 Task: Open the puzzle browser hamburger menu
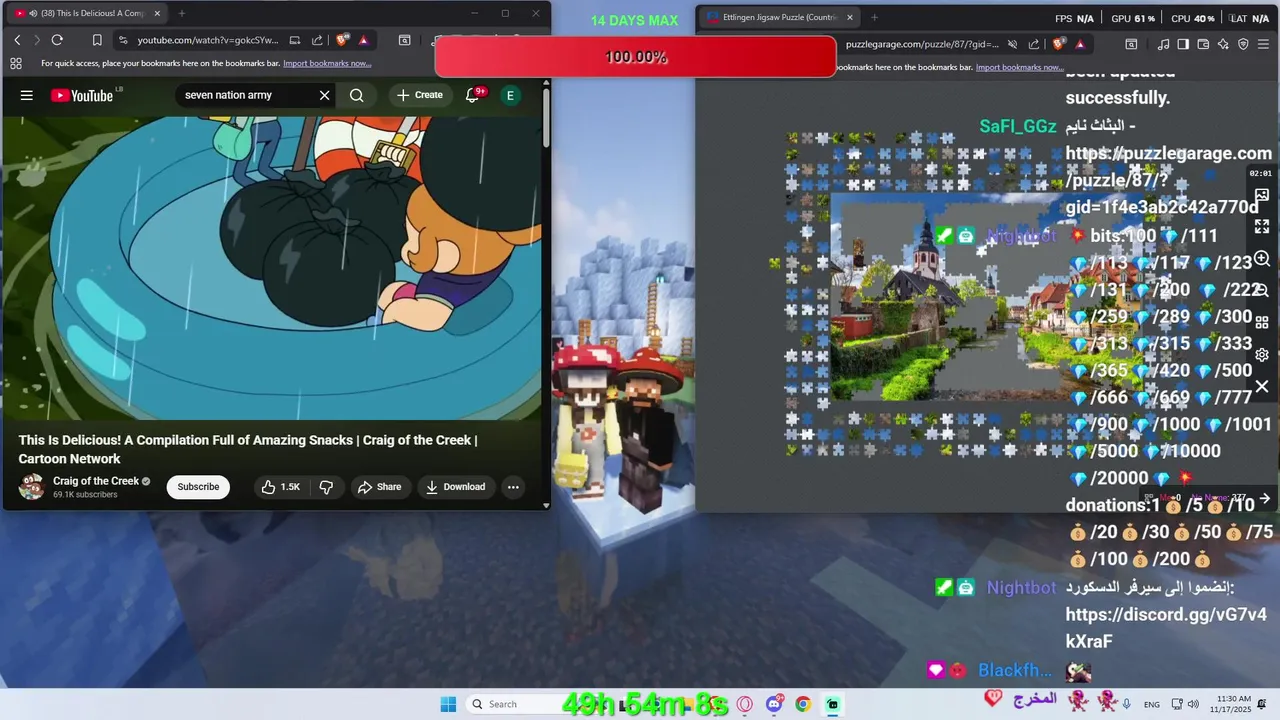1264,44
